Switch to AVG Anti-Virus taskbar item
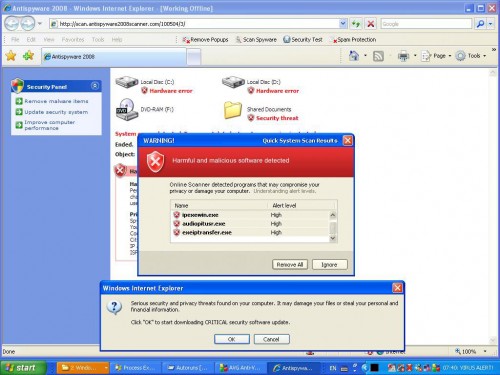The width and height of the screenshot is (500, 375). click(x=240, y=368)
